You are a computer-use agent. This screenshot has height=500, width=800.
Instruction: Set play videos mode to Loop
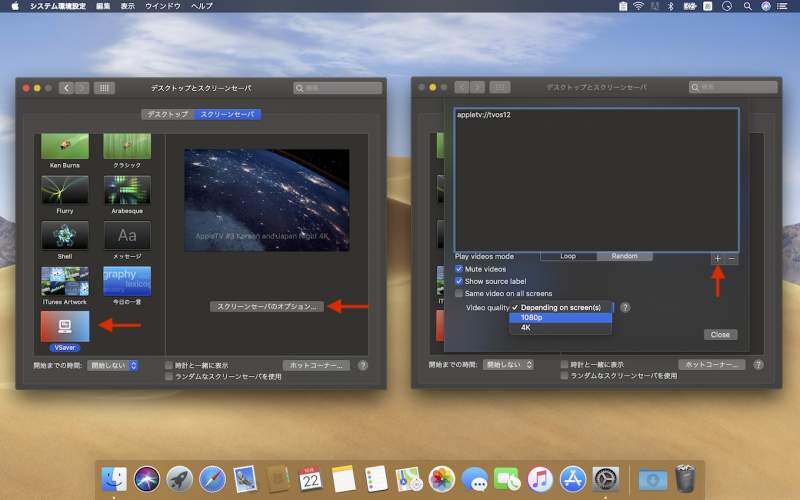click(x=568, y=256)
